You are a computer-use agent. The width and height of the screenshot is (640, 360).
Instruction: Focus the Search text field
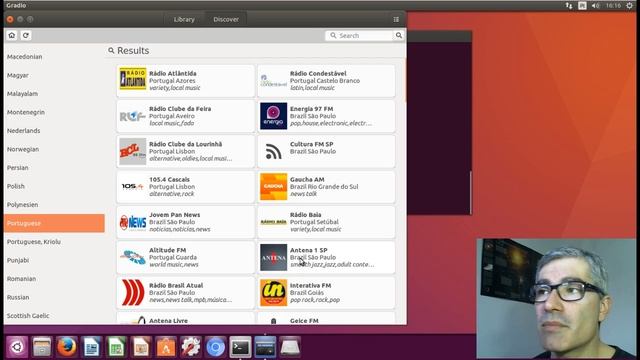(360, 36)
